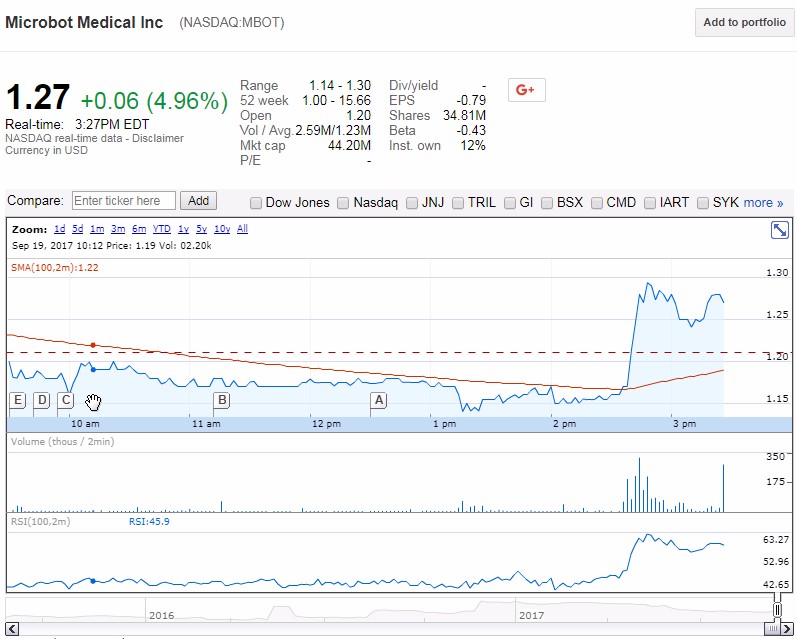Check the Nasdaq comparison box
797x639 pixels.
pyautogui.click(x=343, y=203)
